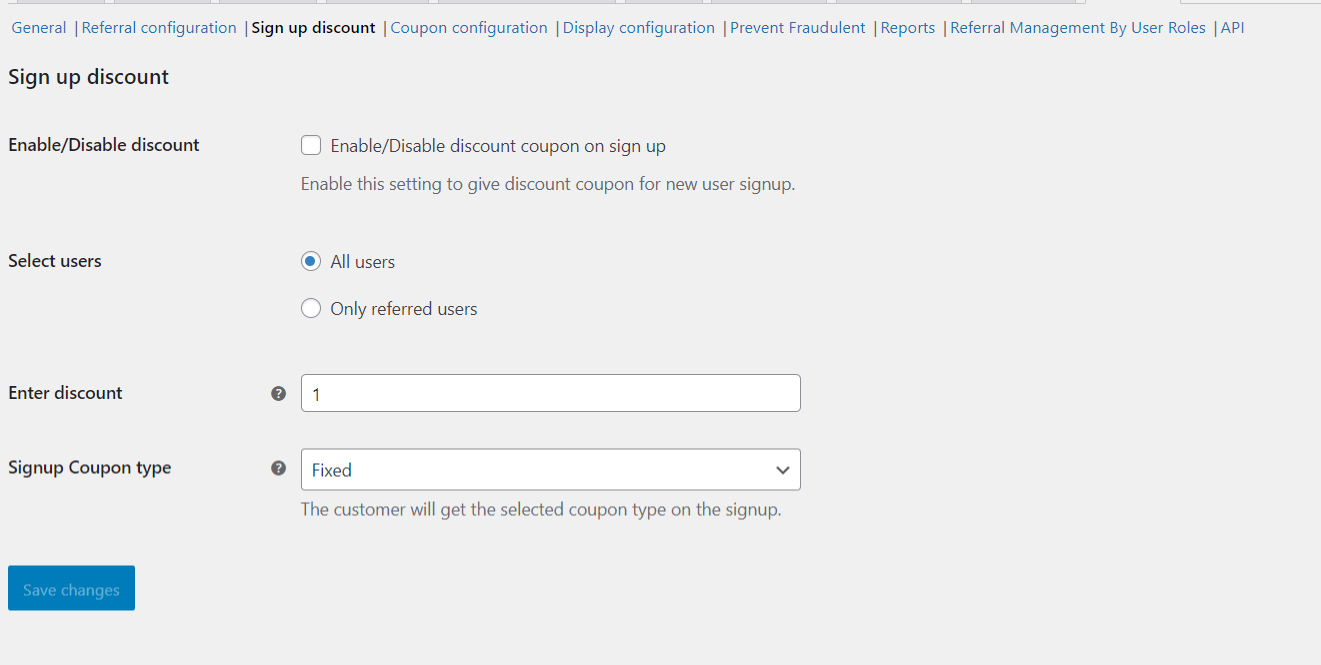1321x665 pixels.
Task: Choose Only referred users radio option
Action: [x=311, y=309]
